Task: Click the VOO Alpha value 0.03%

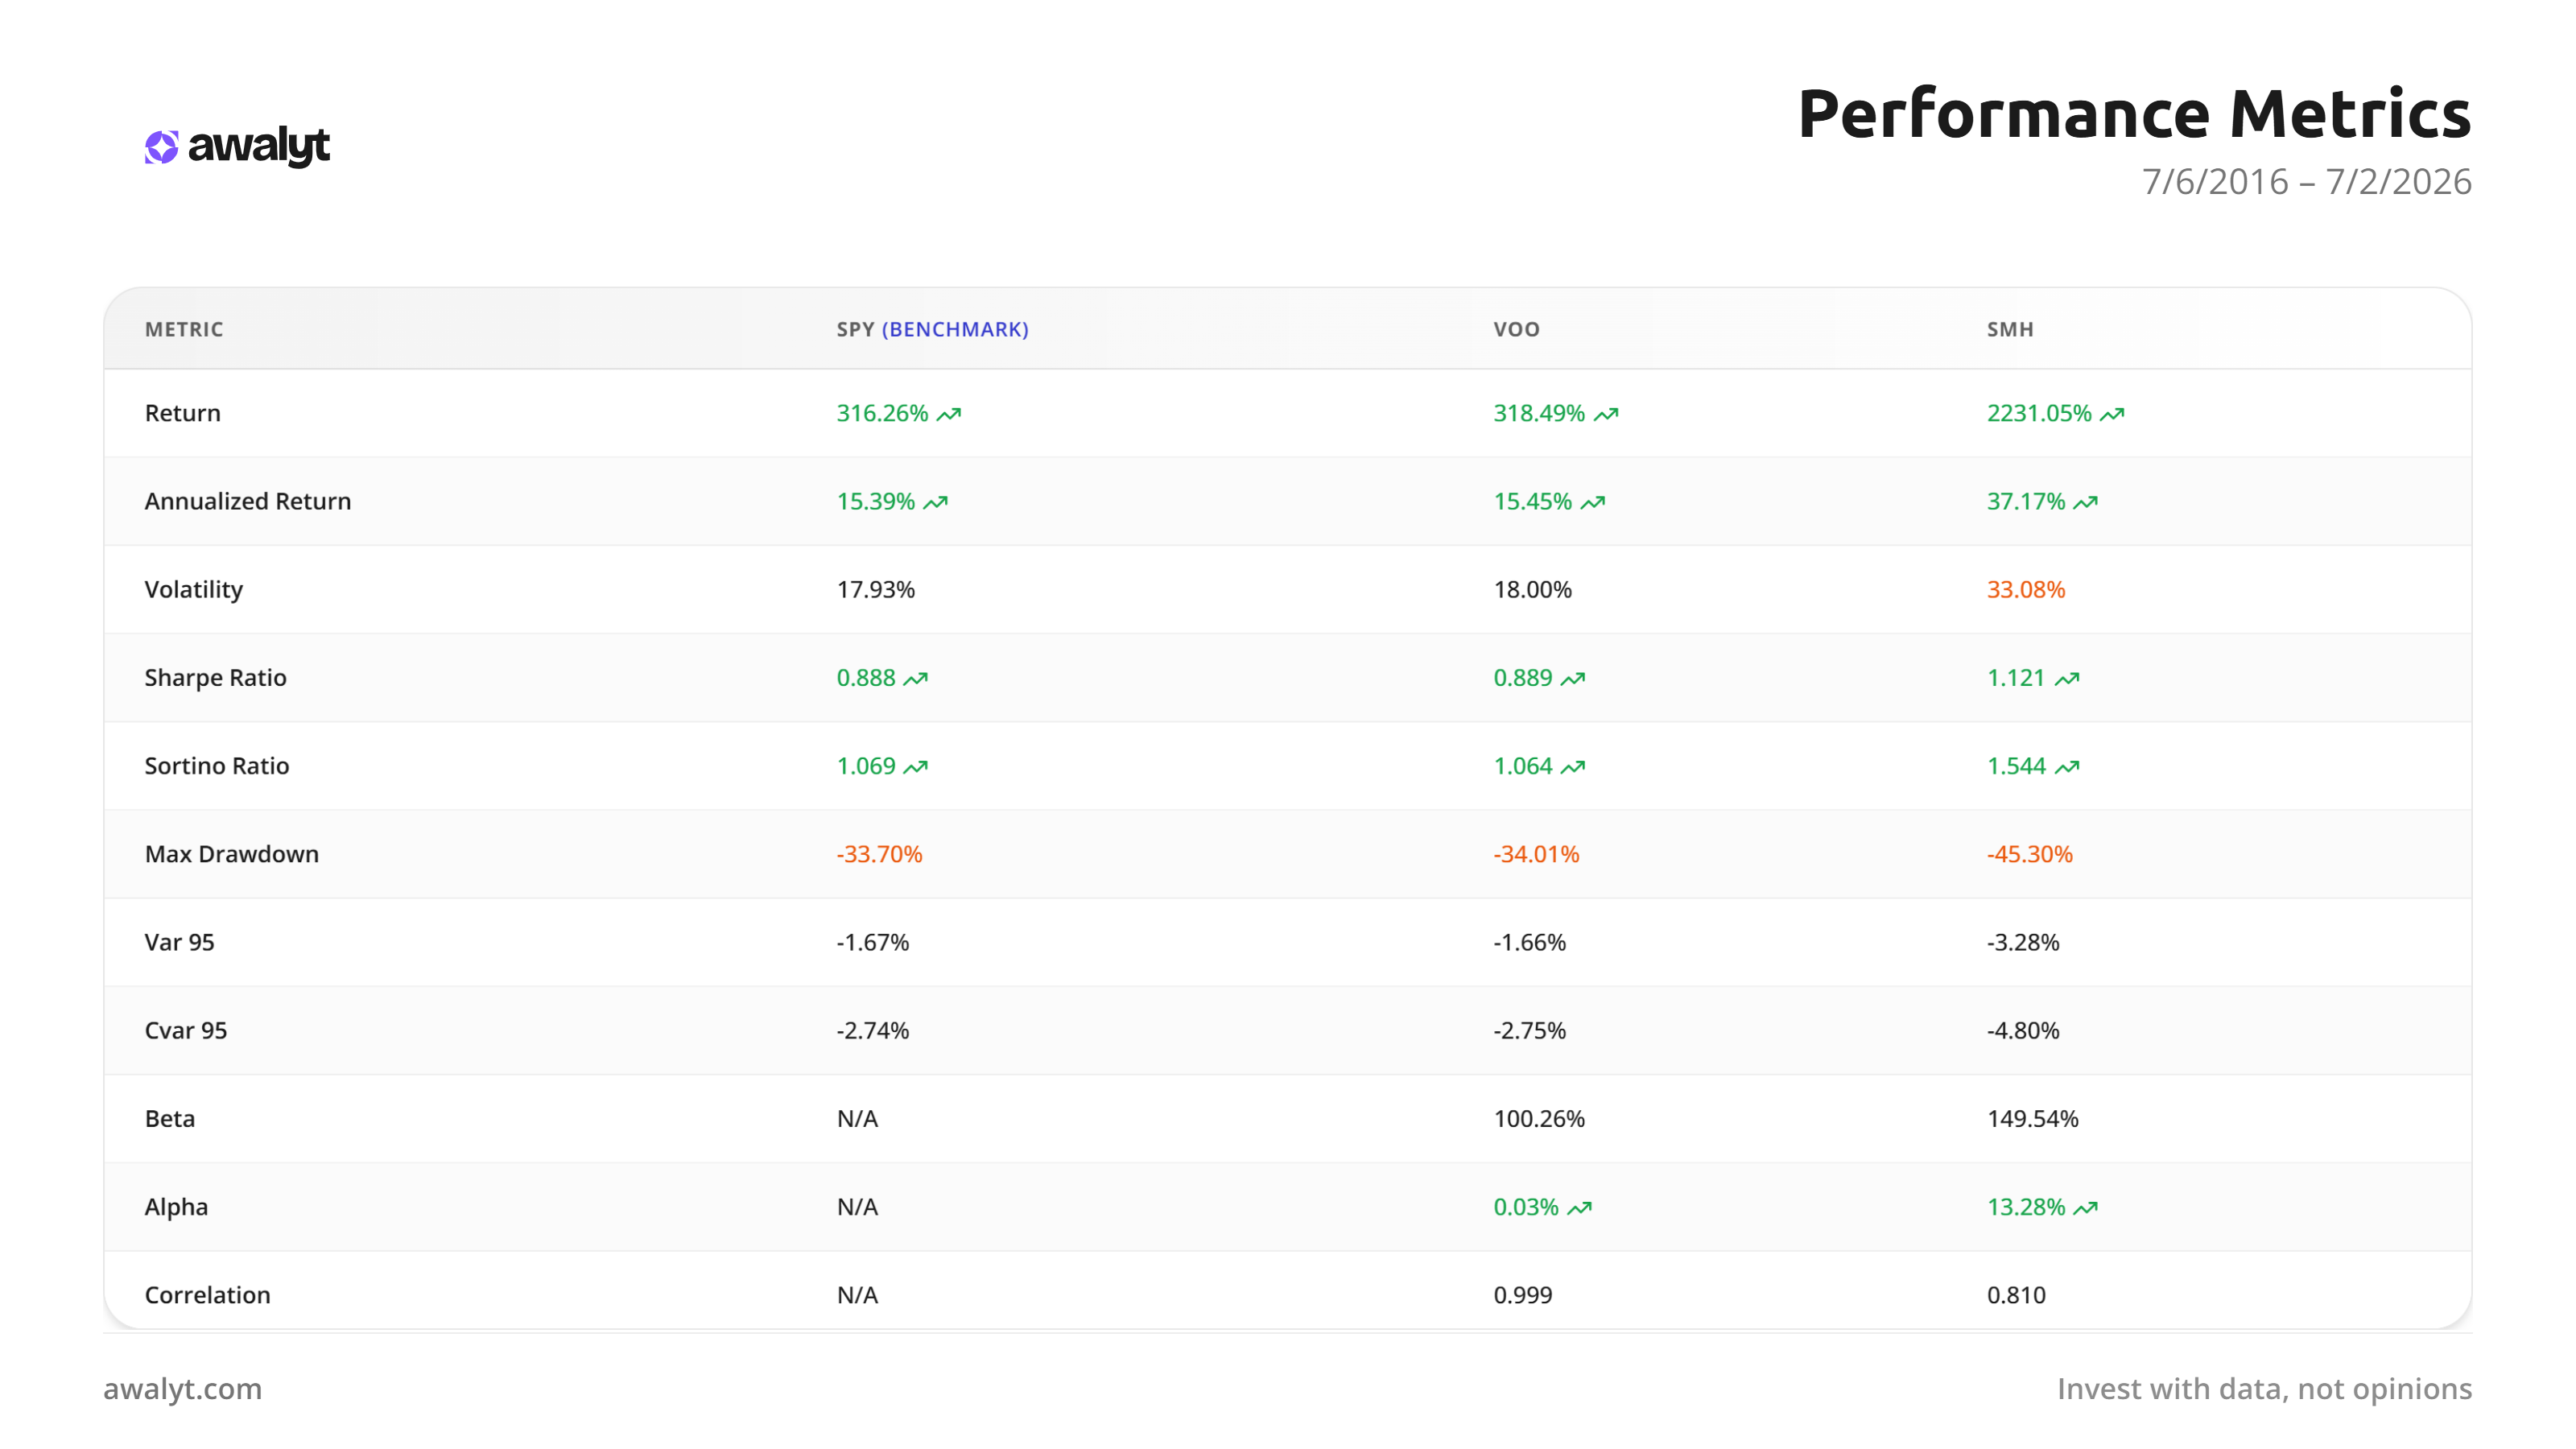Action: [x=1526, y=1207]
